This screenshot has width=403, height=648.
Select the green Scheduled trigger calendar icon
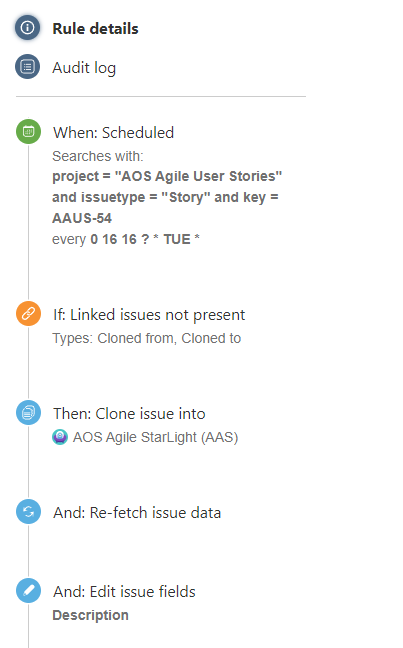28,132
